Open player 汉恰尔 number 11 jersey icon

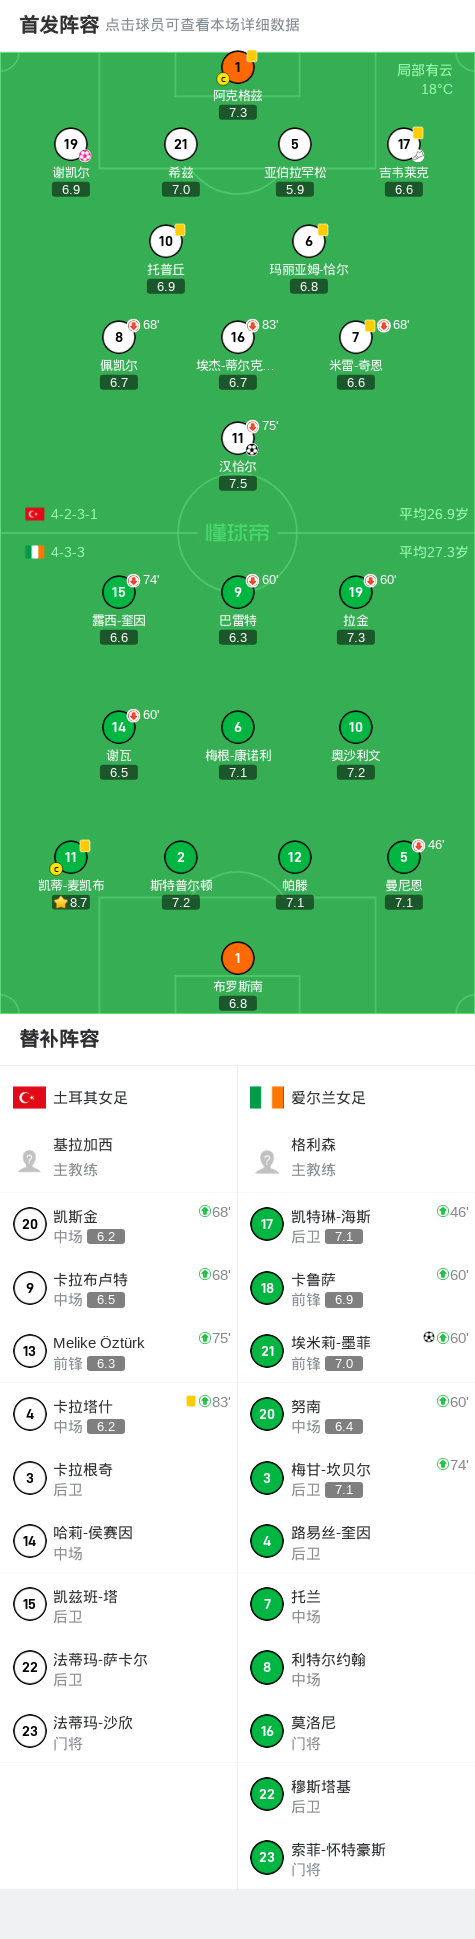pyautogui.click(x=238, y=438)
